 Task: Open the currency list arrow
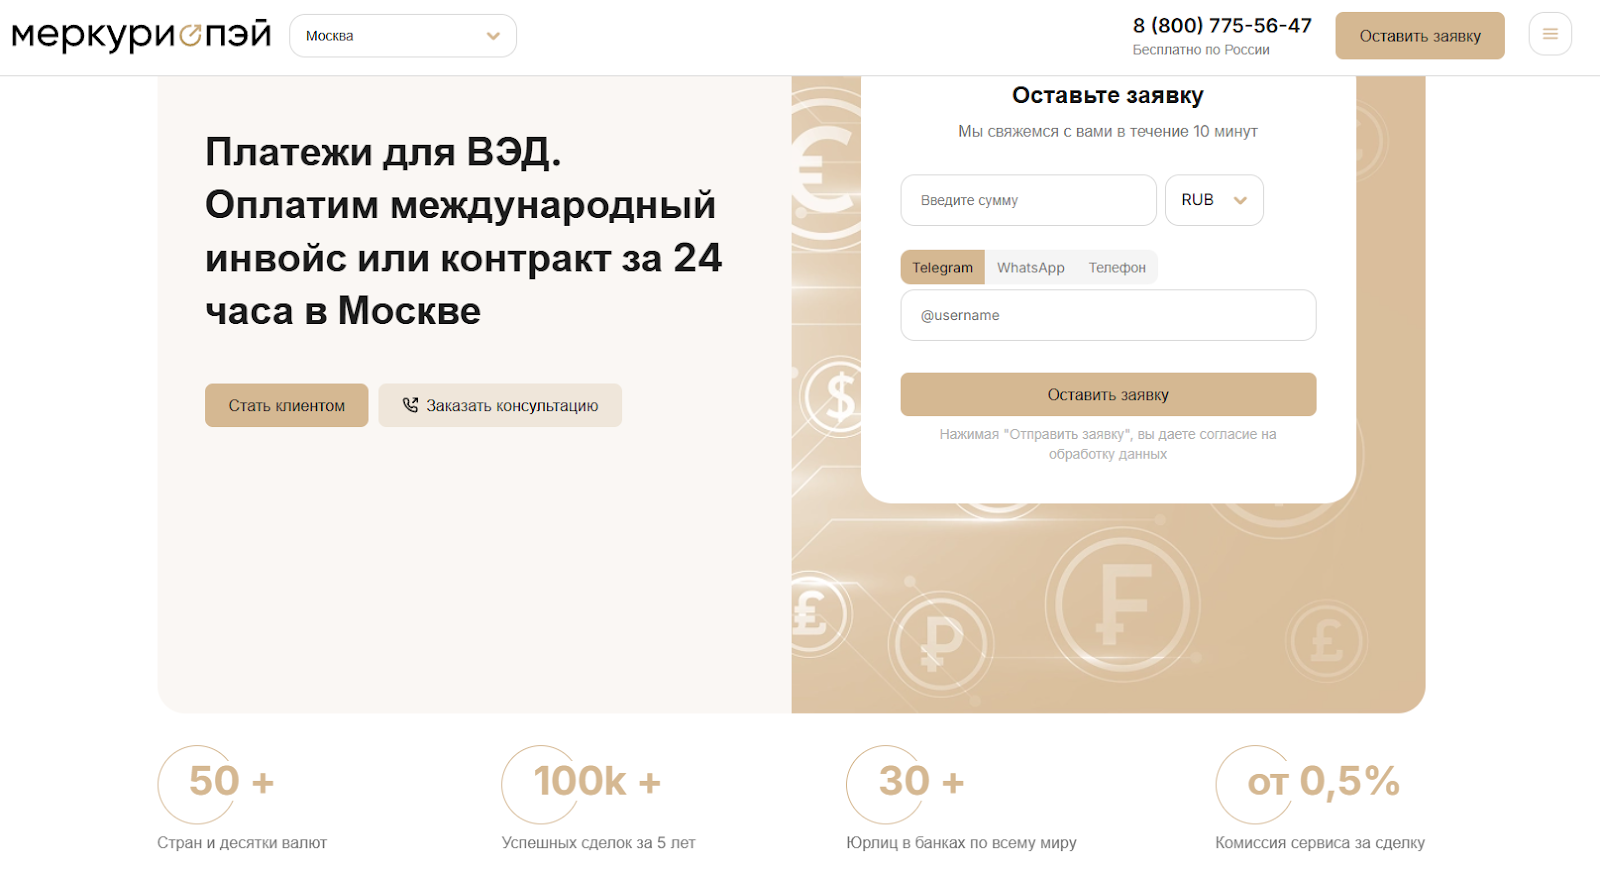1240,200
